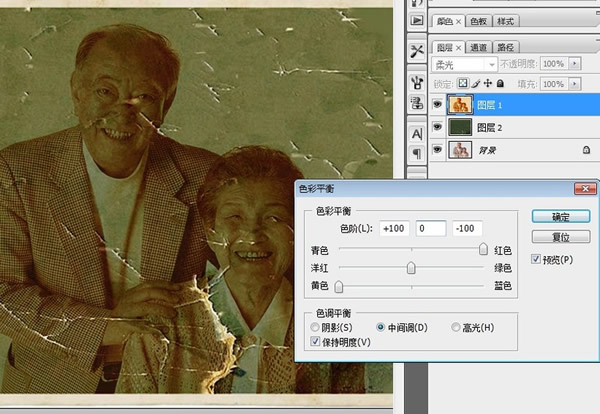This screenshot has width=600, height=414.
Task: Open the Paragraph (¶) panel icon
Action: coord(415,153)
